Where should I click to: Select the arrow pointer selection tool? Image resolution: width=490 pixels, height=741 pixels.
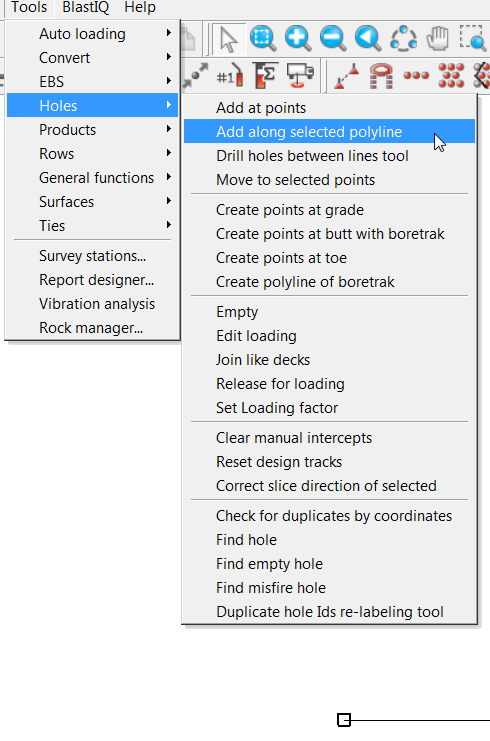point(229,39)
